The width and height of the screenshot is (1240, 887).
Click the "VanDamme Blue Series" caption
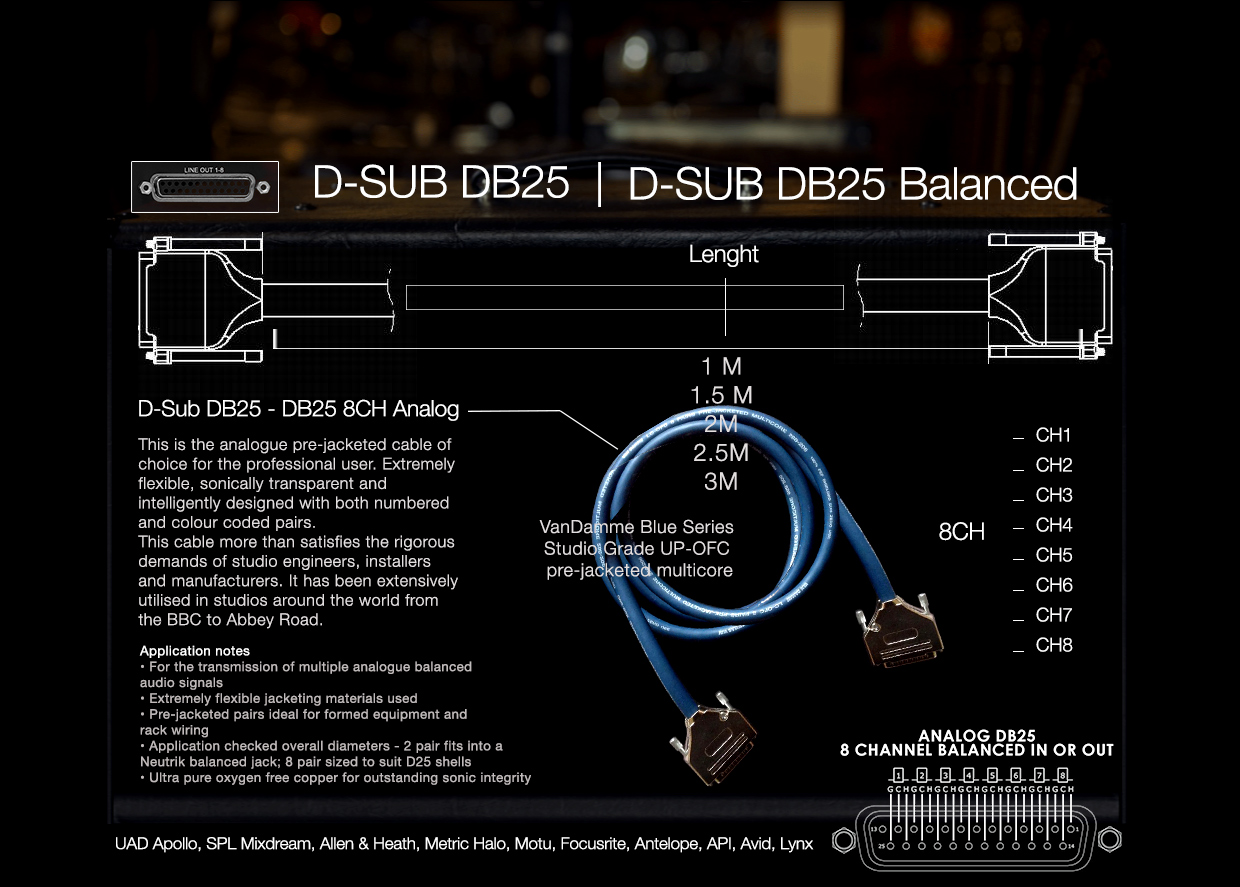tap(637, 527)
